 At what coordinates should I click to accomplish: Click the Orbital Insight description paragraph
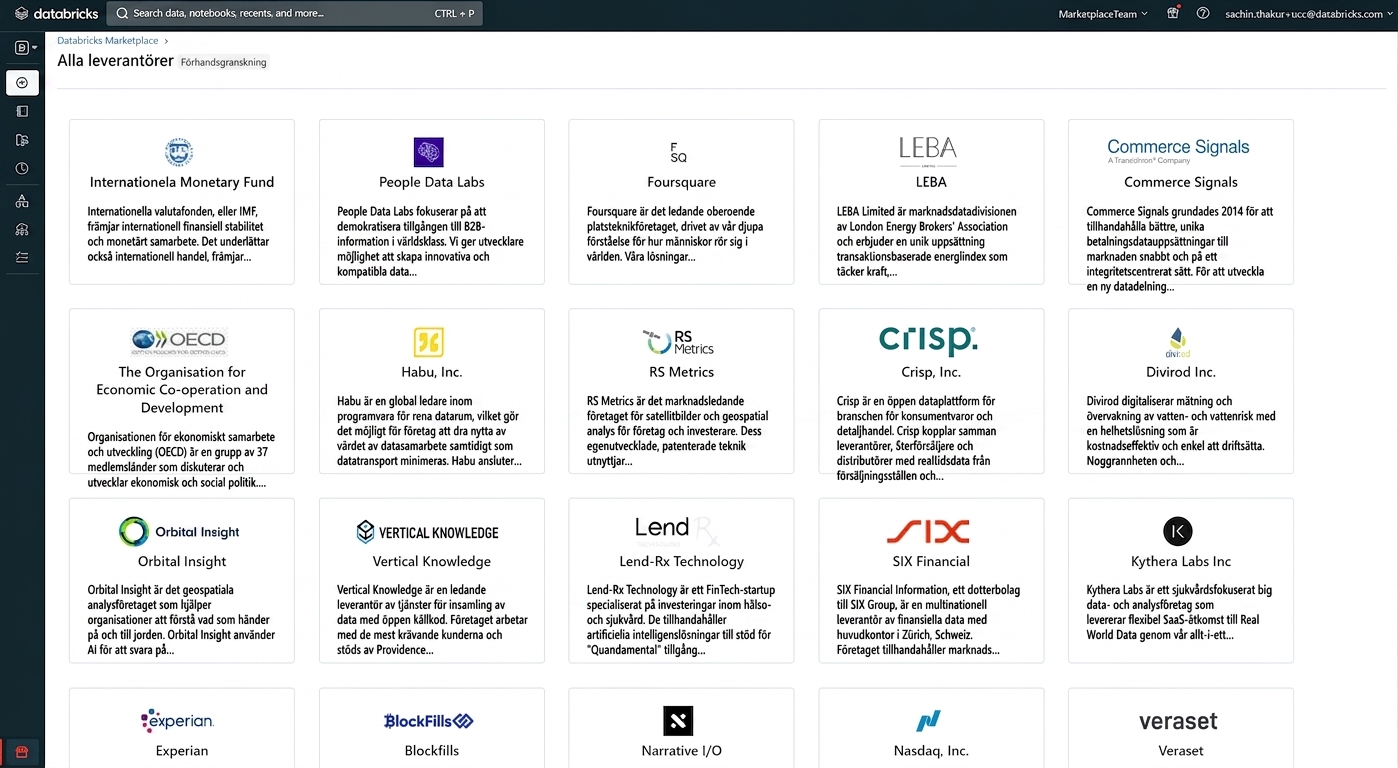182,620
